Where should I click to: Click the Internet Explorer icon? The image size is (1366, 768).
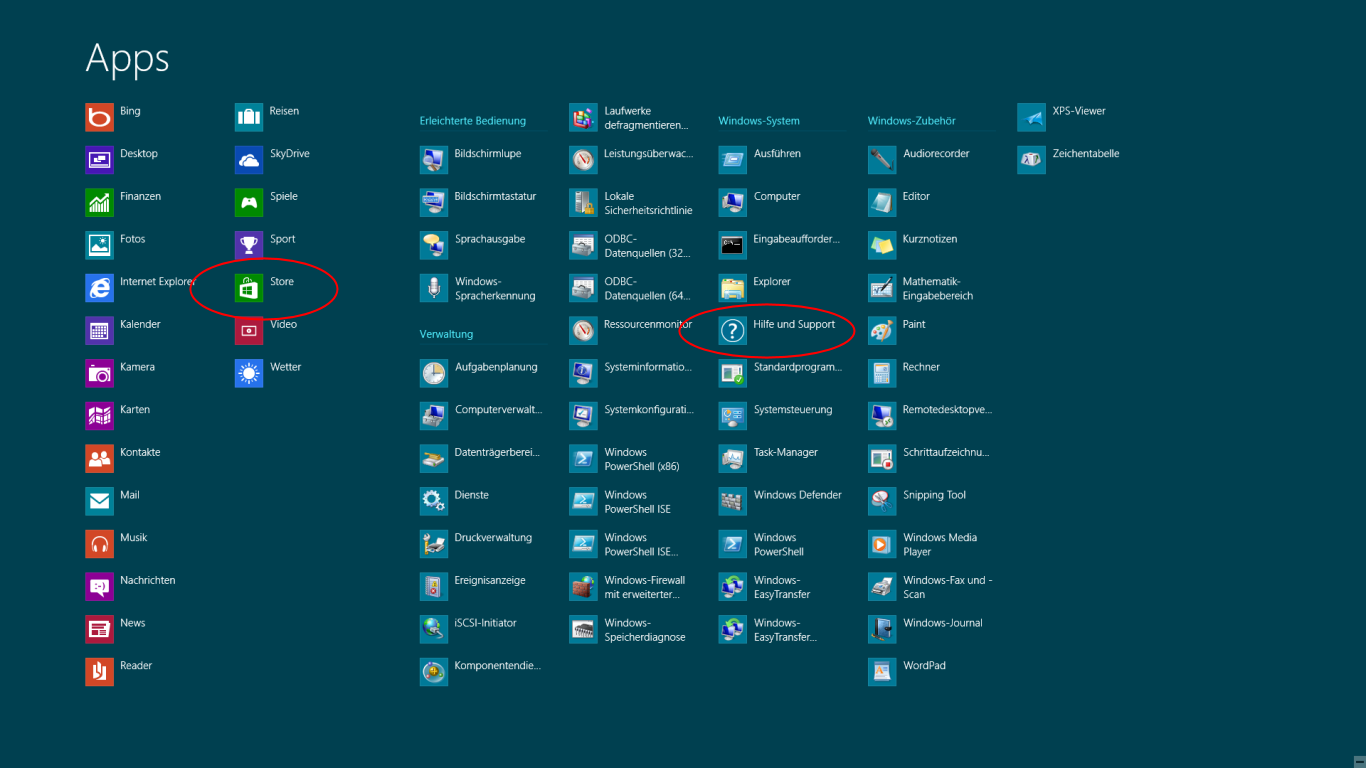click(99, 288)
